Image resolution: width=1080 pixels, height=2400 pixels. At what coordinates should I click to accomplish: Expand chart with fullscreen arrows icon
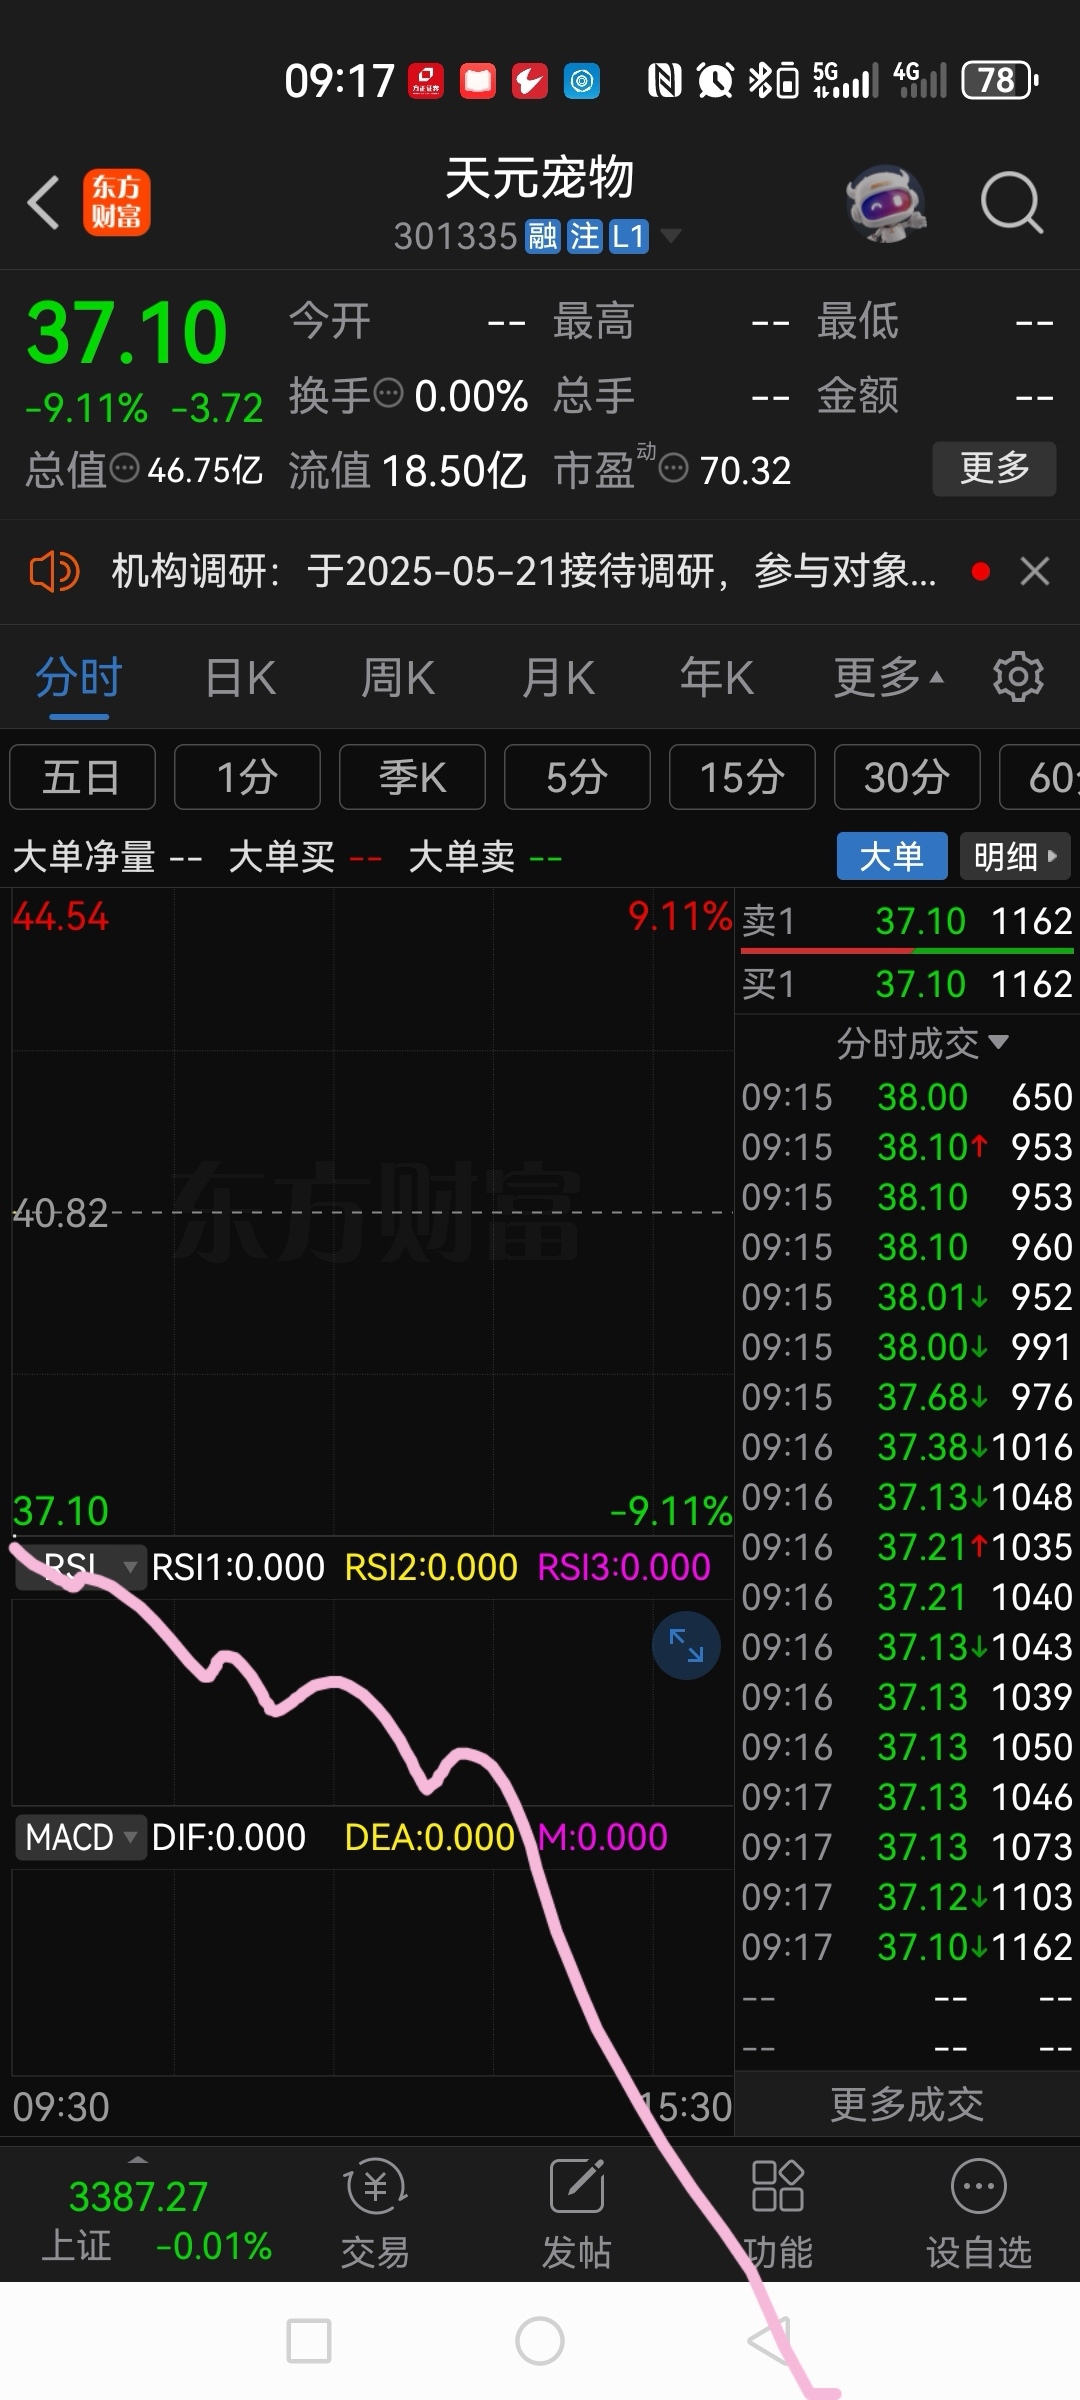686,1645
